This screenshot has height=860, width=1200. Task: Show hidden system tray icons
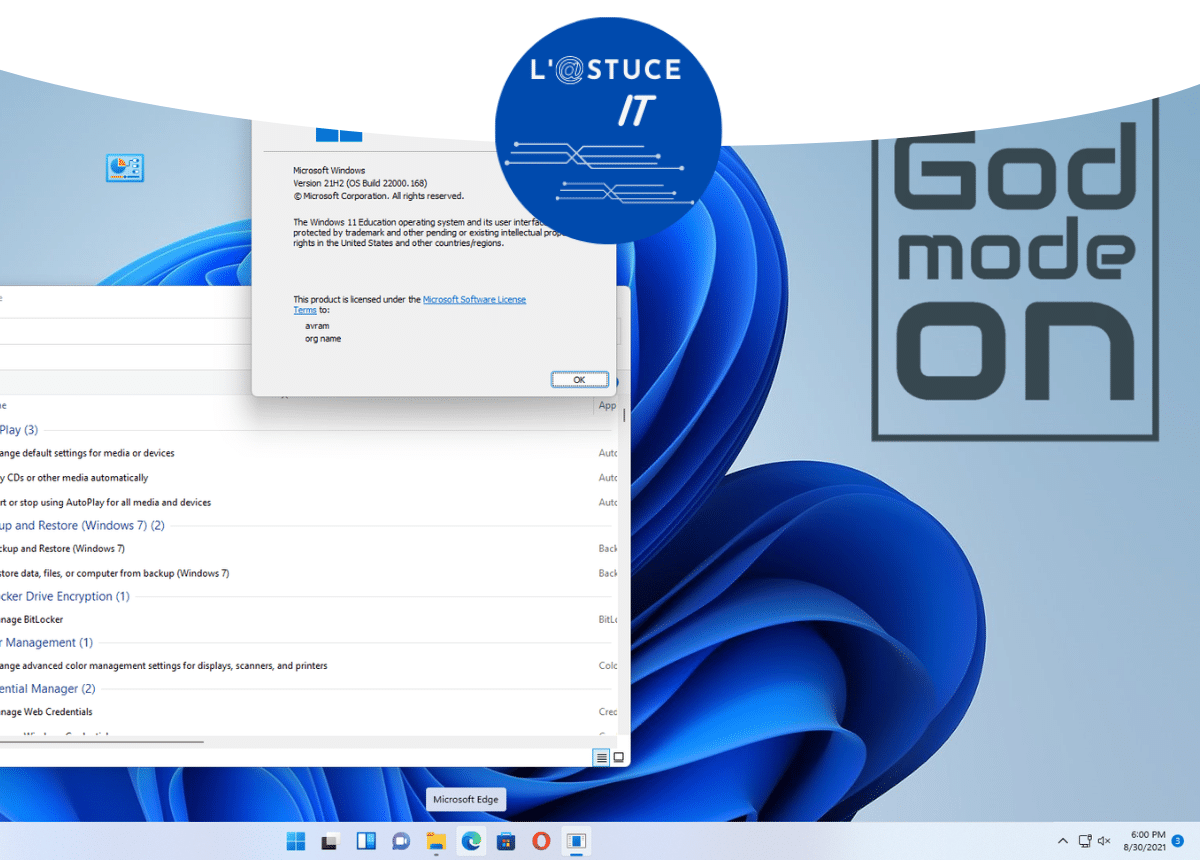click(1063, 841)
